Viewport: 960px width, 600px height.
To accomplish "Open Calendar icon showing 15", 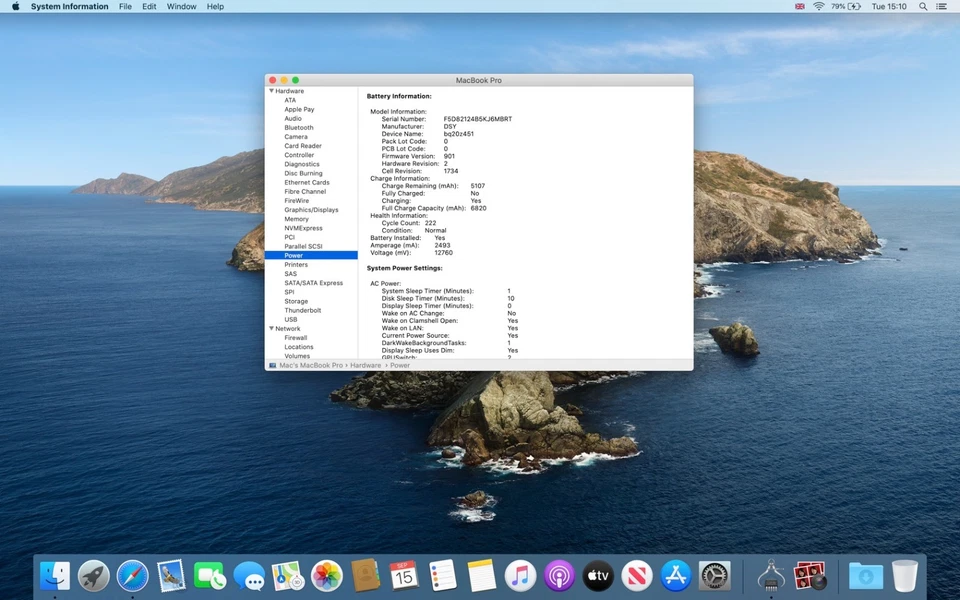I will [x=404, y=576].
